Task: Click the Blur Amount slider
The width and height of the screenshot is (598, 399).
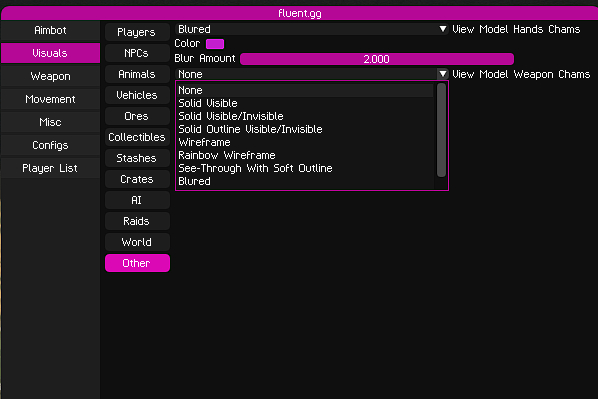Action: (377, 59)
